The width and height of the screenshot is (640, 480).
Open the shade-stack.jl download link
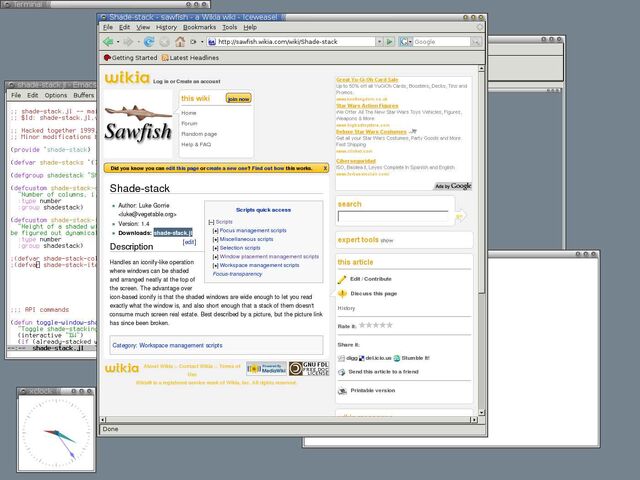pyautogui.click(x=173, y=233)
